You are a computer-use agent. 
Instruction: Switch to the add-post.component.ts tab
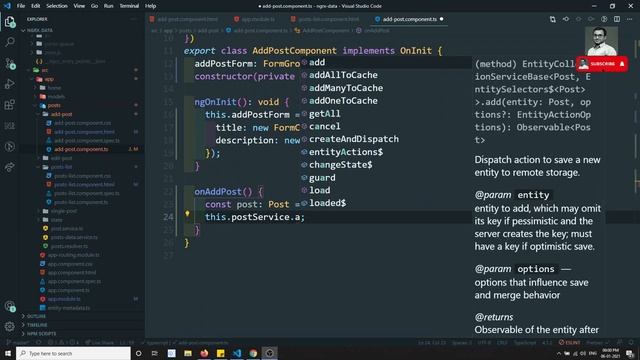409,19
